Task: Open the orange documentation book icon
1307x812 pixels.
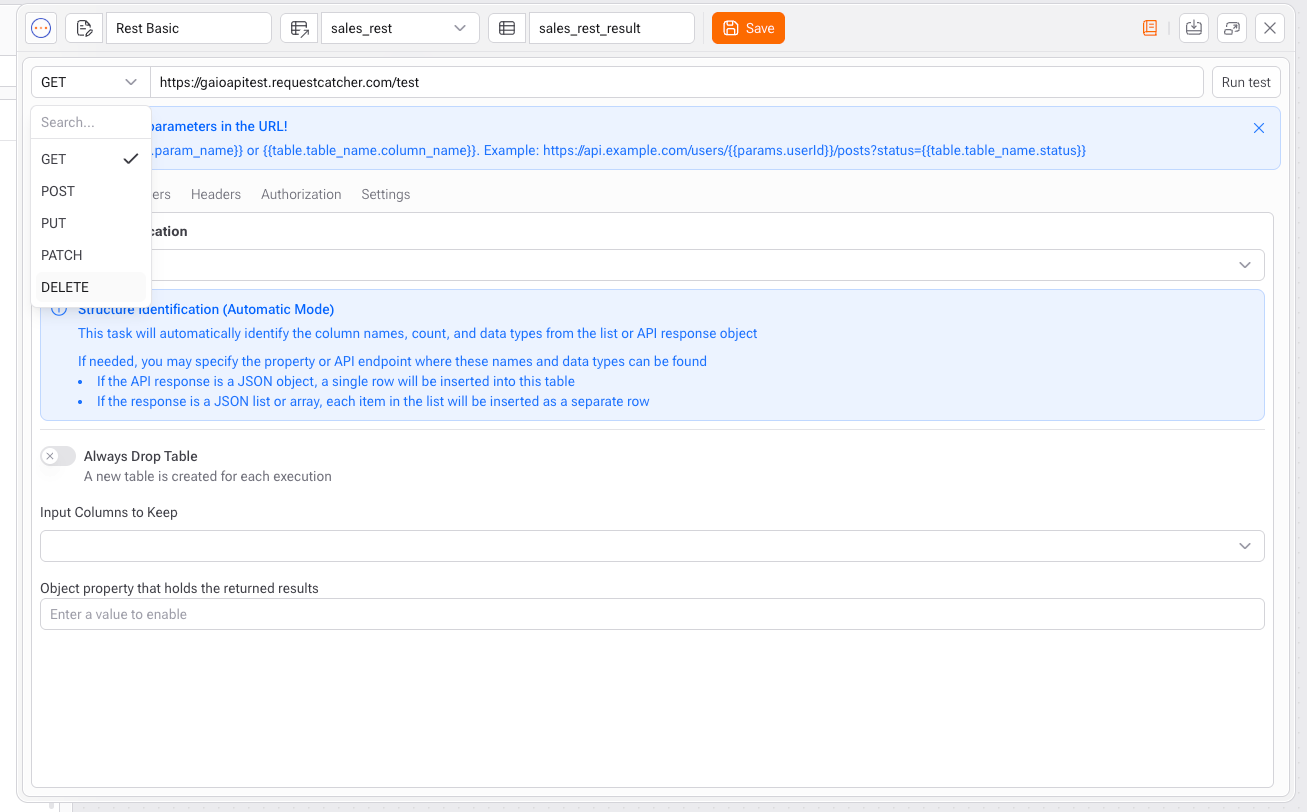Action: click(1150, 28)
